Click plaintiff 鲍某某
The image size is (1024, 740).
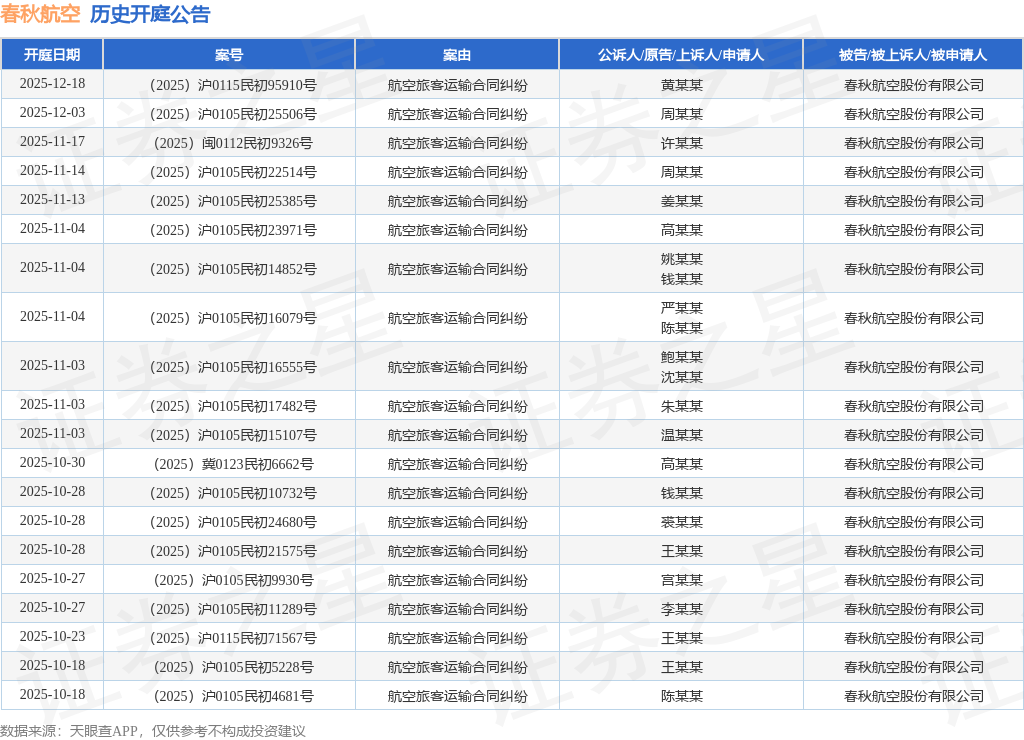pos(682,357)
